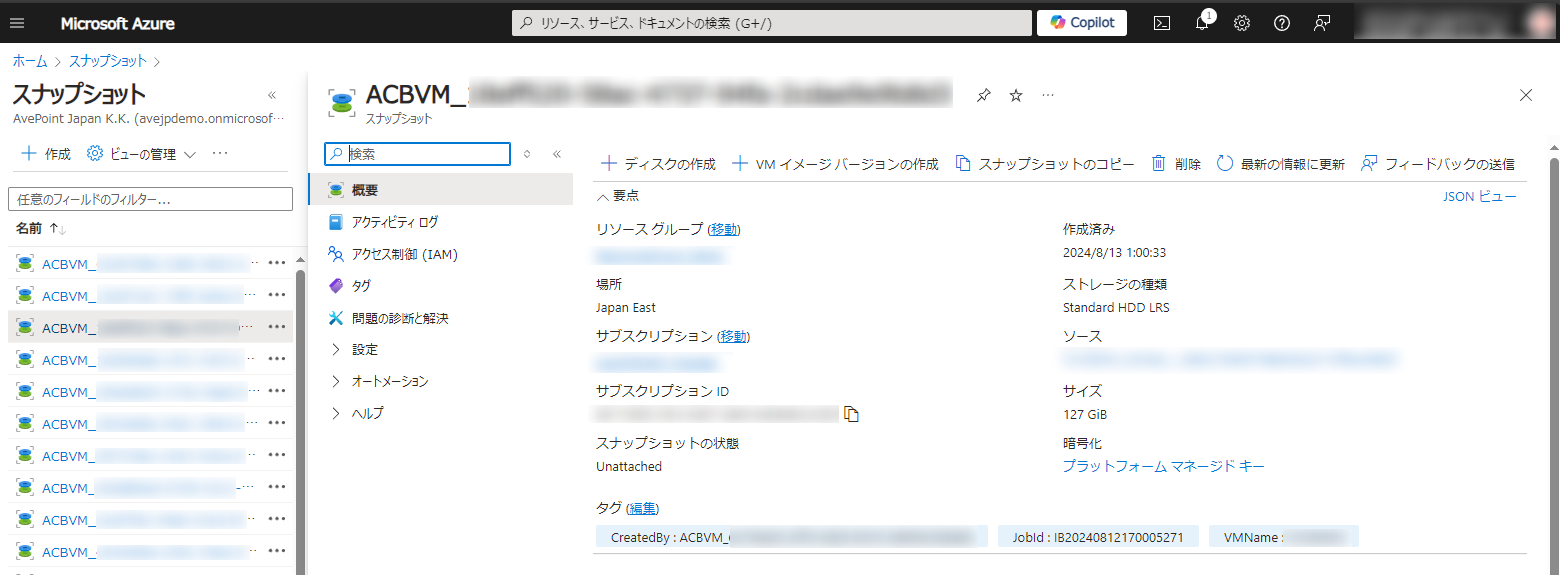Close the snapshot detail blade
Viewport: 1560px width, 575px height.
coord(1526,95)
